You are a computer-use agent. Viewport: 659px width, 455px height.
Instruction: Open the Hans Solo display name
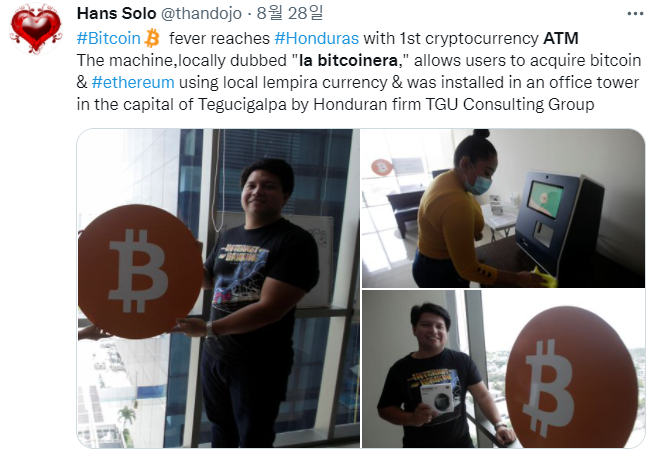tap(116, 13)
